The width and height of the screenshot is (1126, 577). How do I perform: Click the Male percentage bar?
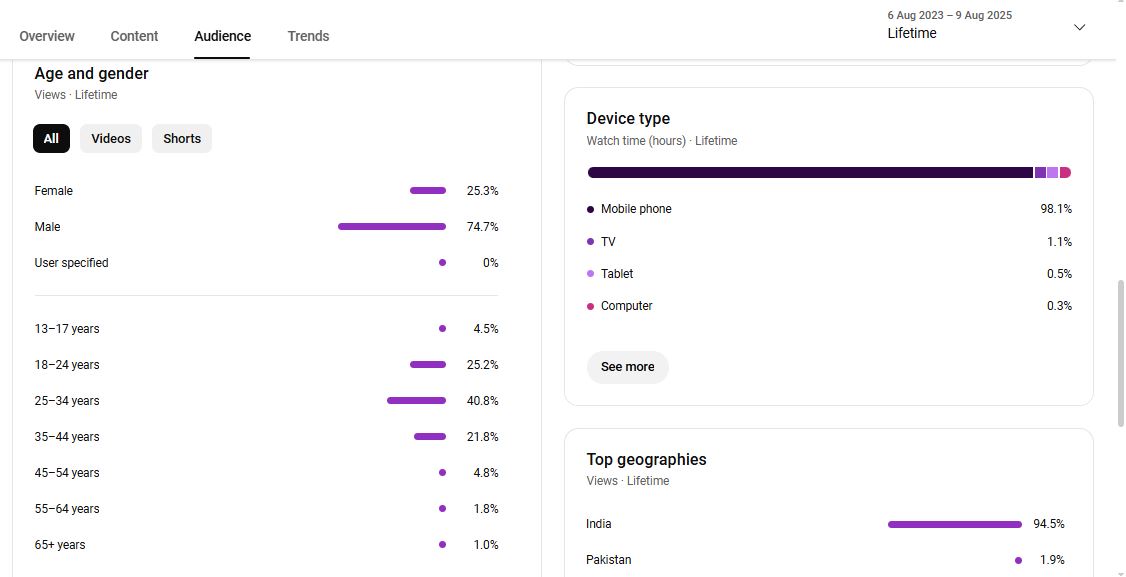(392, 227)
